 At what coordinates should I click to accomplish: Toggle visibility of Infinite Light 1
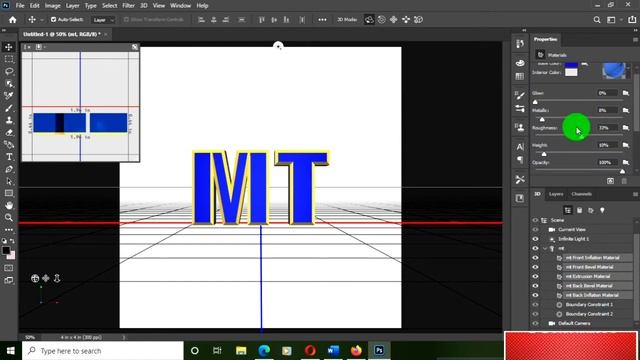click(x=535, y=239)
